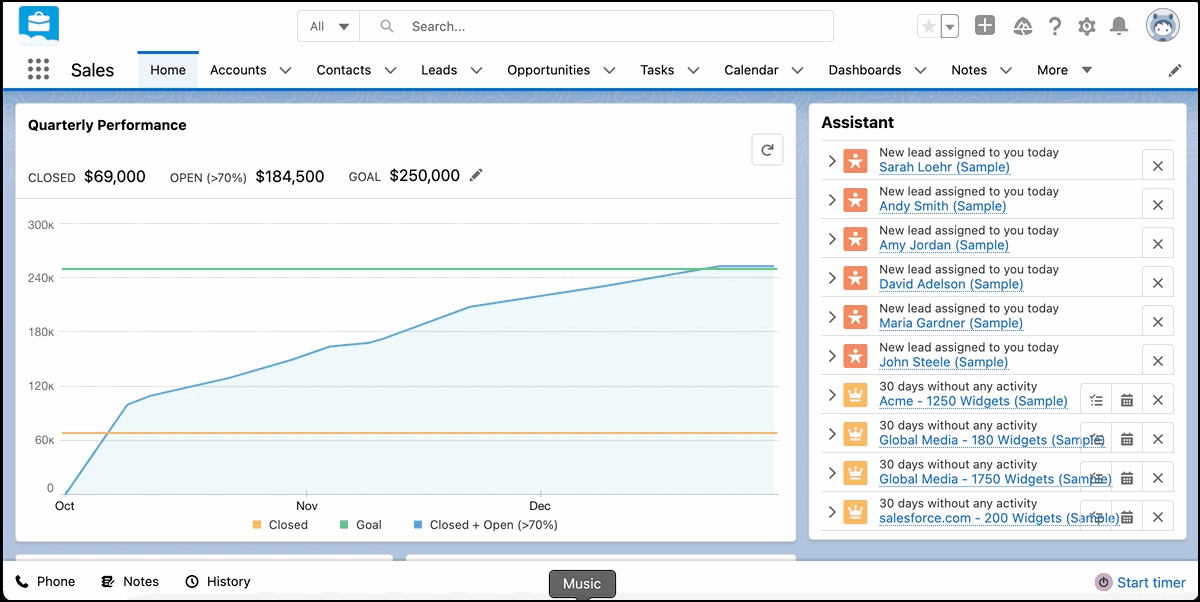Open the Setup gear icon
The height and width of the screenshot is (602, 1200).
pyautogui.click(x=1087, y=27)
